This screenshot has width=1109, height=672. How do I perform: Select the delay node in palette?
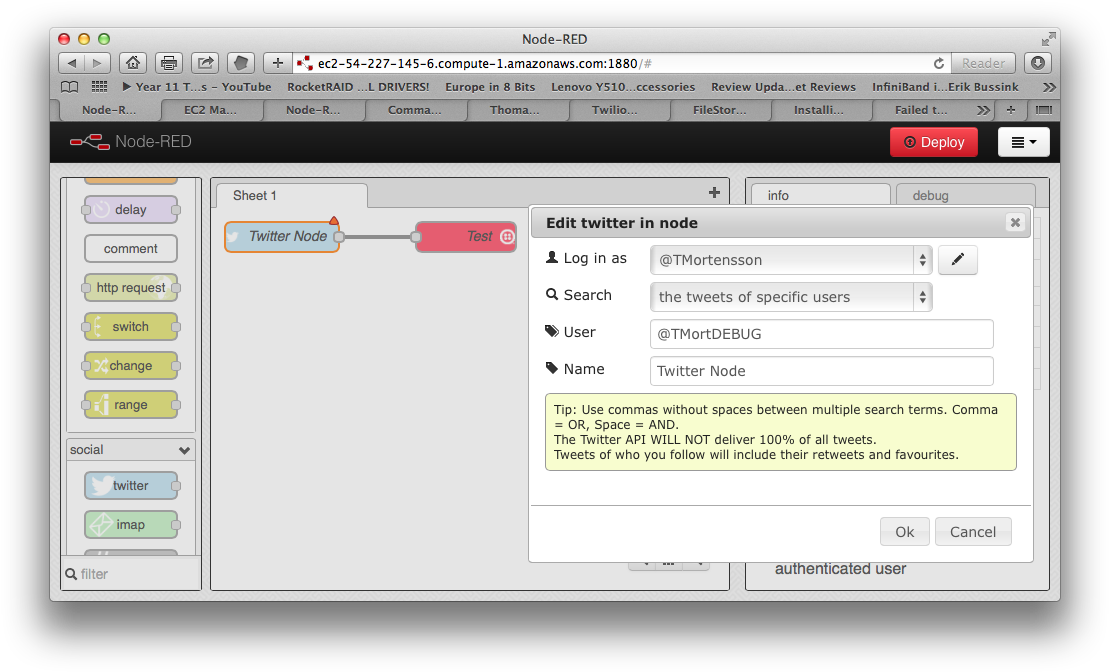[131, 210]
